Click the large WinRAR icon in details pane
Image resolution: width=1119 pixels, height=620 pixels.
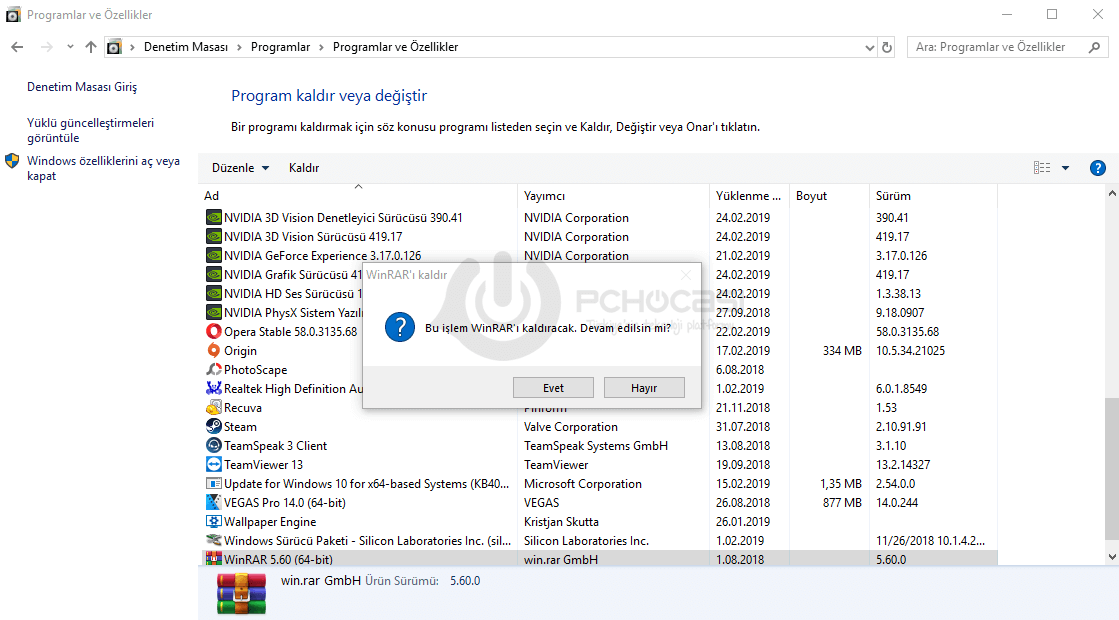point(241,594)
